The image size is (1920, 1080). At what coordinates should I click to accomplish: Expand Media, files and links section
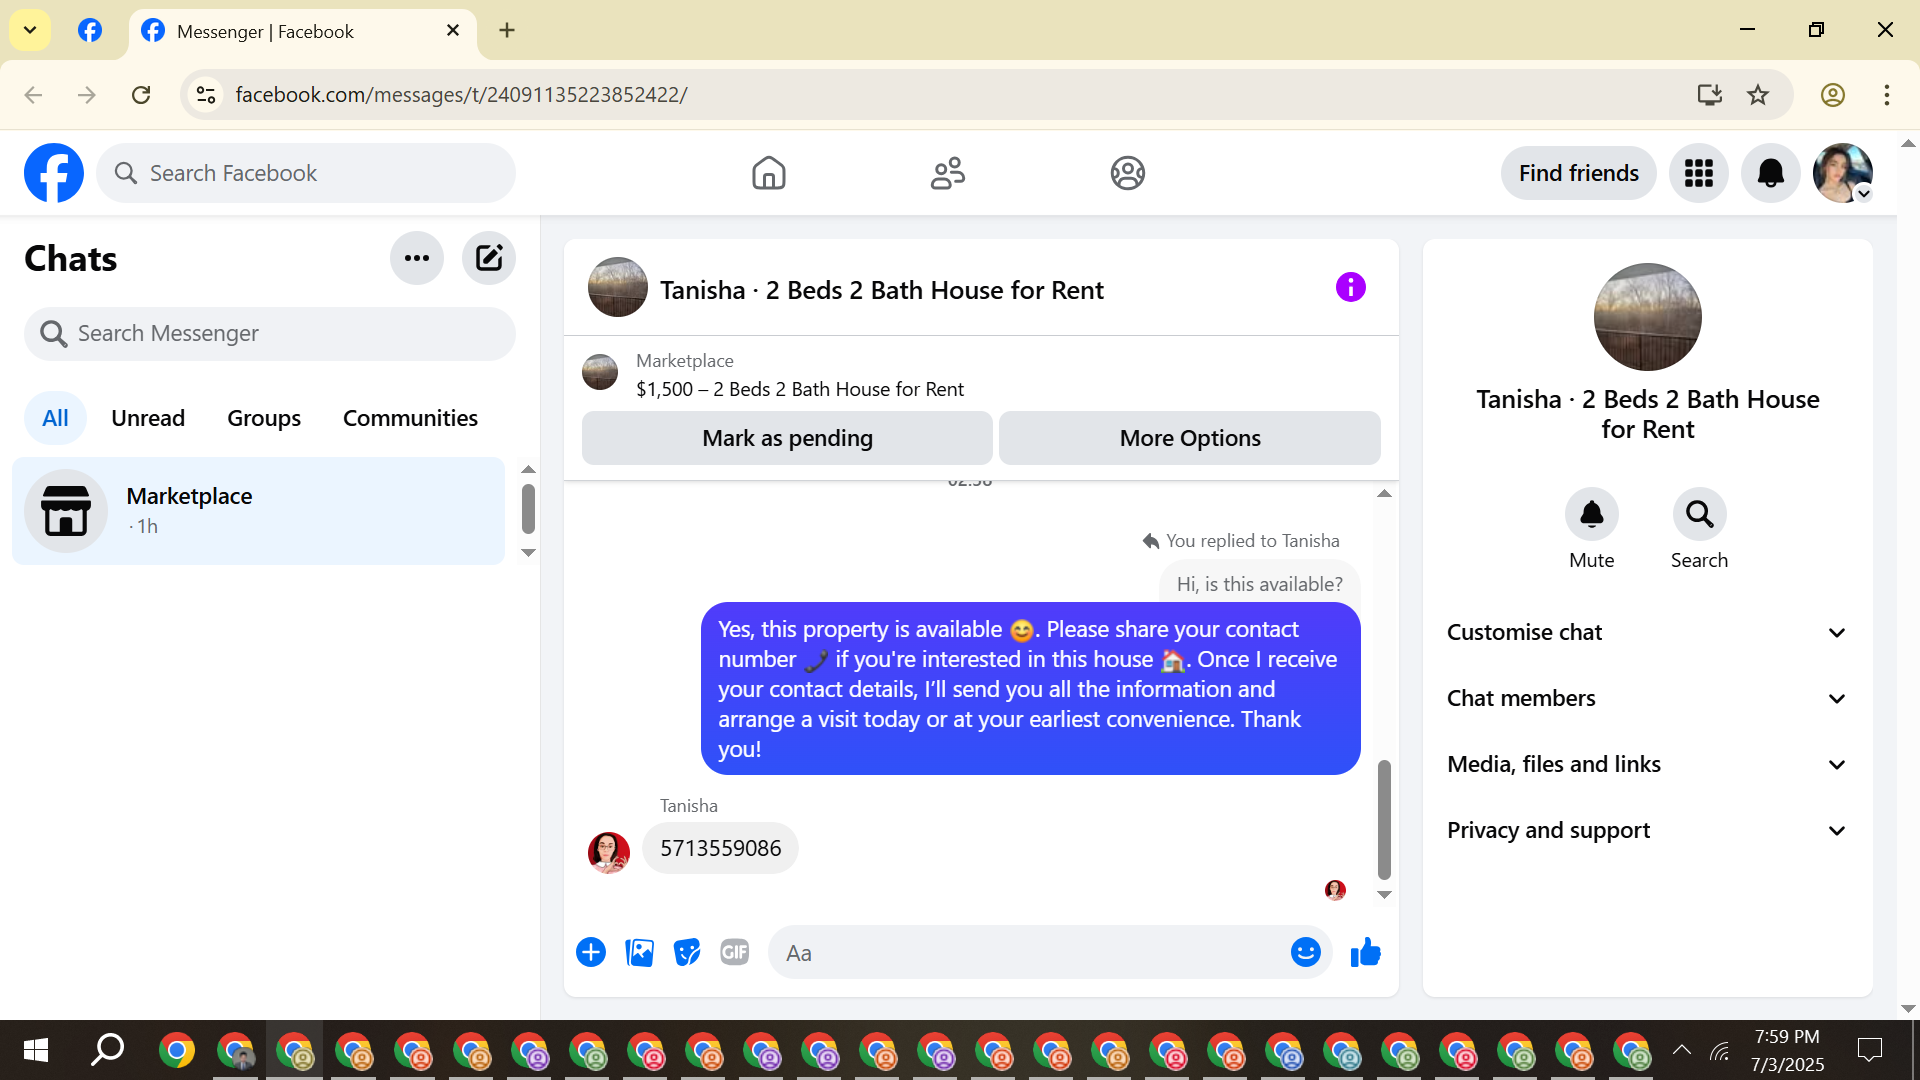[x=1646, y=764]
